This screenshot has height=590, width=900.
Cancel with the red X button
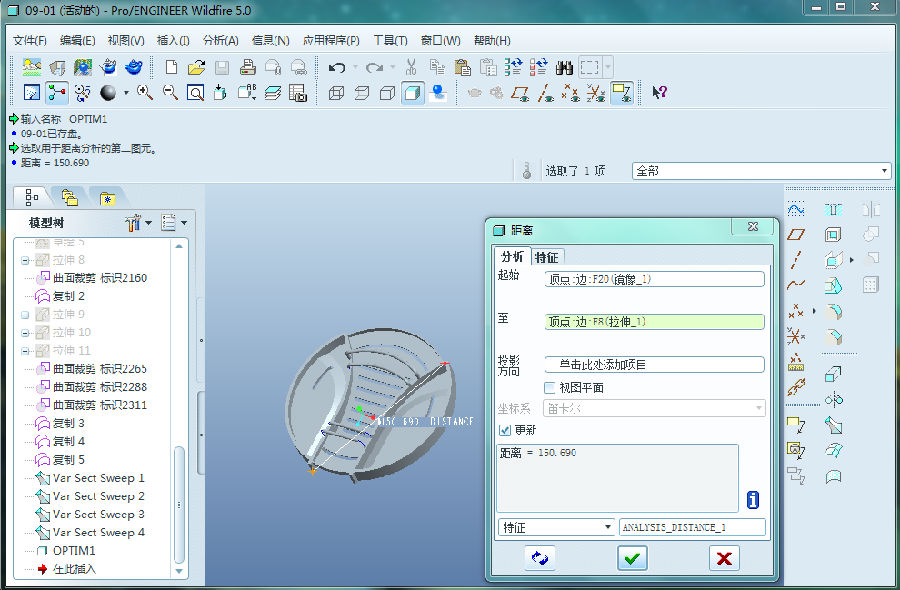click(724, 559)
